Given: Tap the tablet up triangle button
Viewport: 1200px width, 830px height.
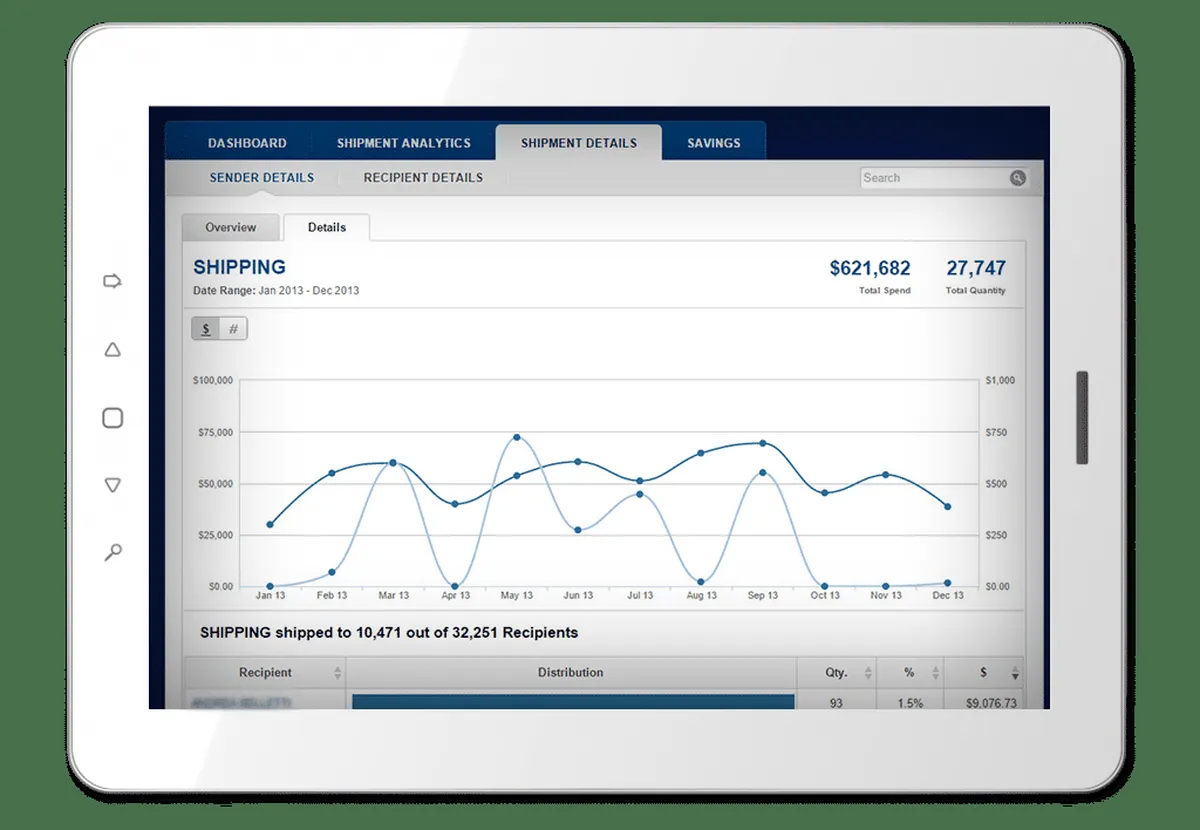Looking at the screenshot, I should click(113, 350).
